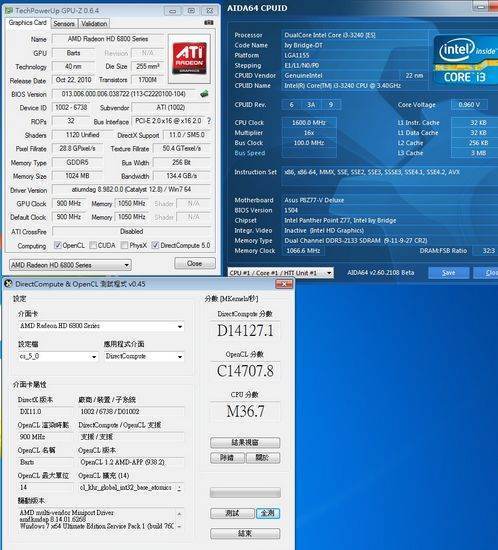Image resolution: width=498 pixels, height=550 pixels.
Task: Close the DirectCompute & OpenCL window
Action: point(284,284)
